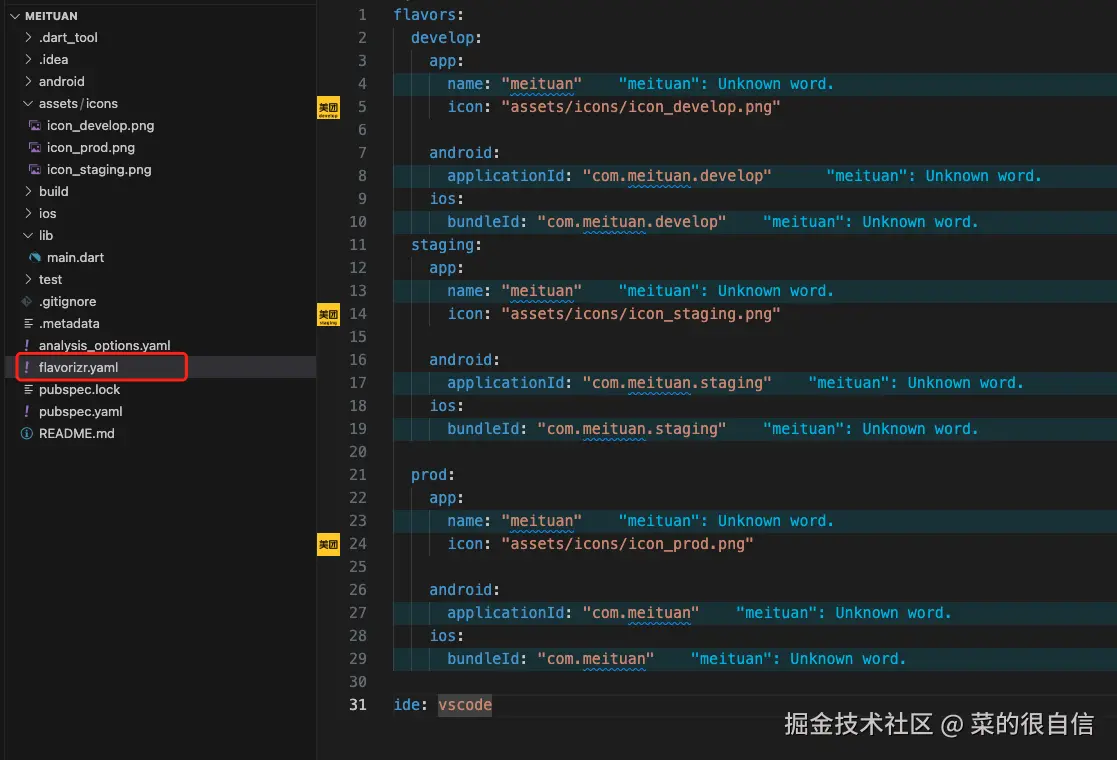Viewport: 1117px width, 760px height.
Task: Click the "flavors:" key on line 1
Action: tap(429, 14)
